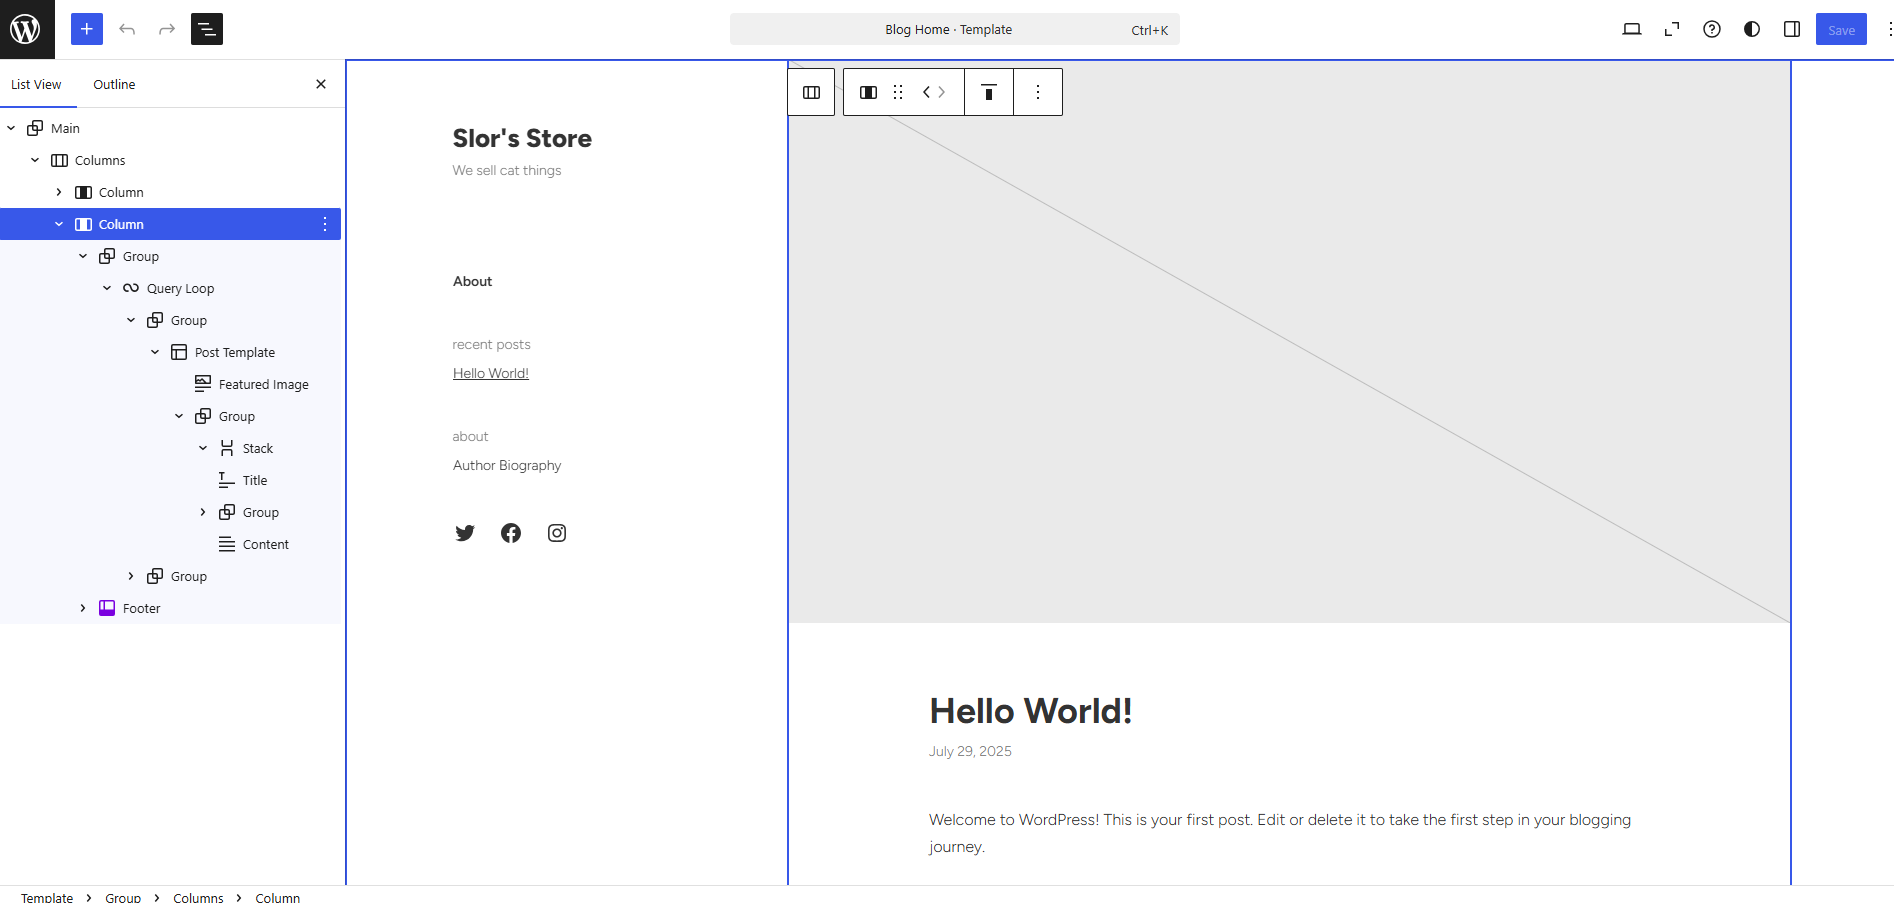This screenshot has height=903, width=1894.
Task: Click the Save button
Action: click(x=1841, y=29)
